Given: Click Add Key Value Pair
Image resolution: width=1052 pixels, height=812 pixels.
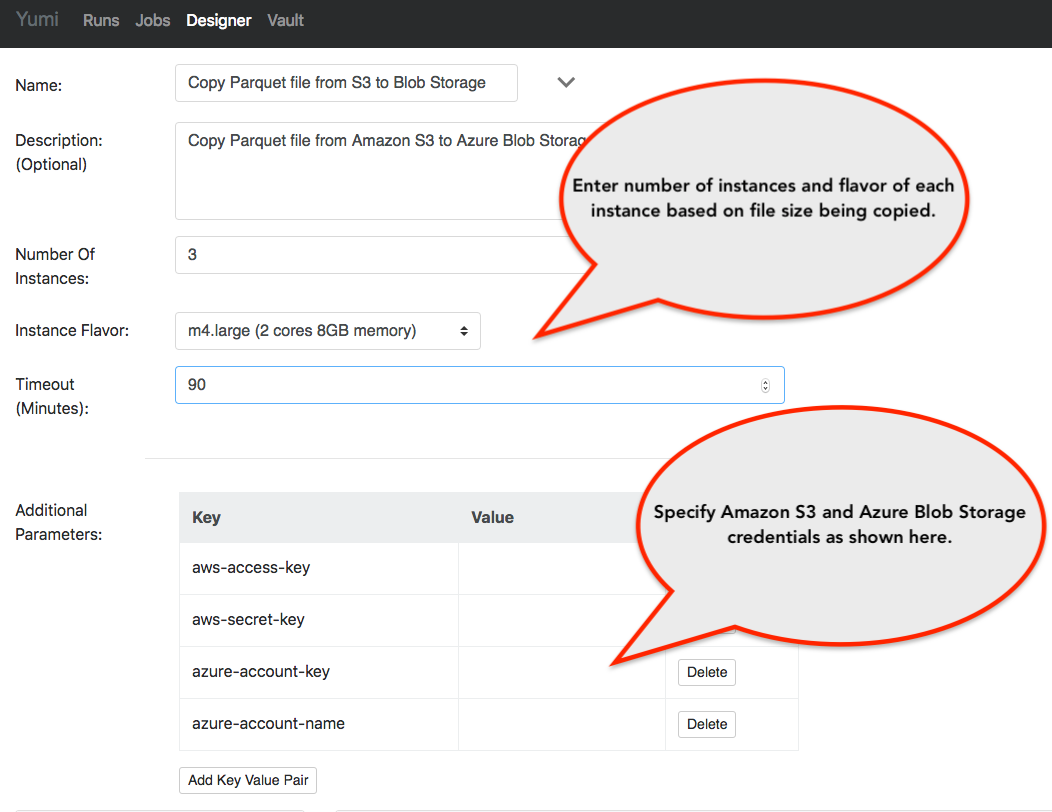Looking at the screenshot, I should tap(247, 780).
